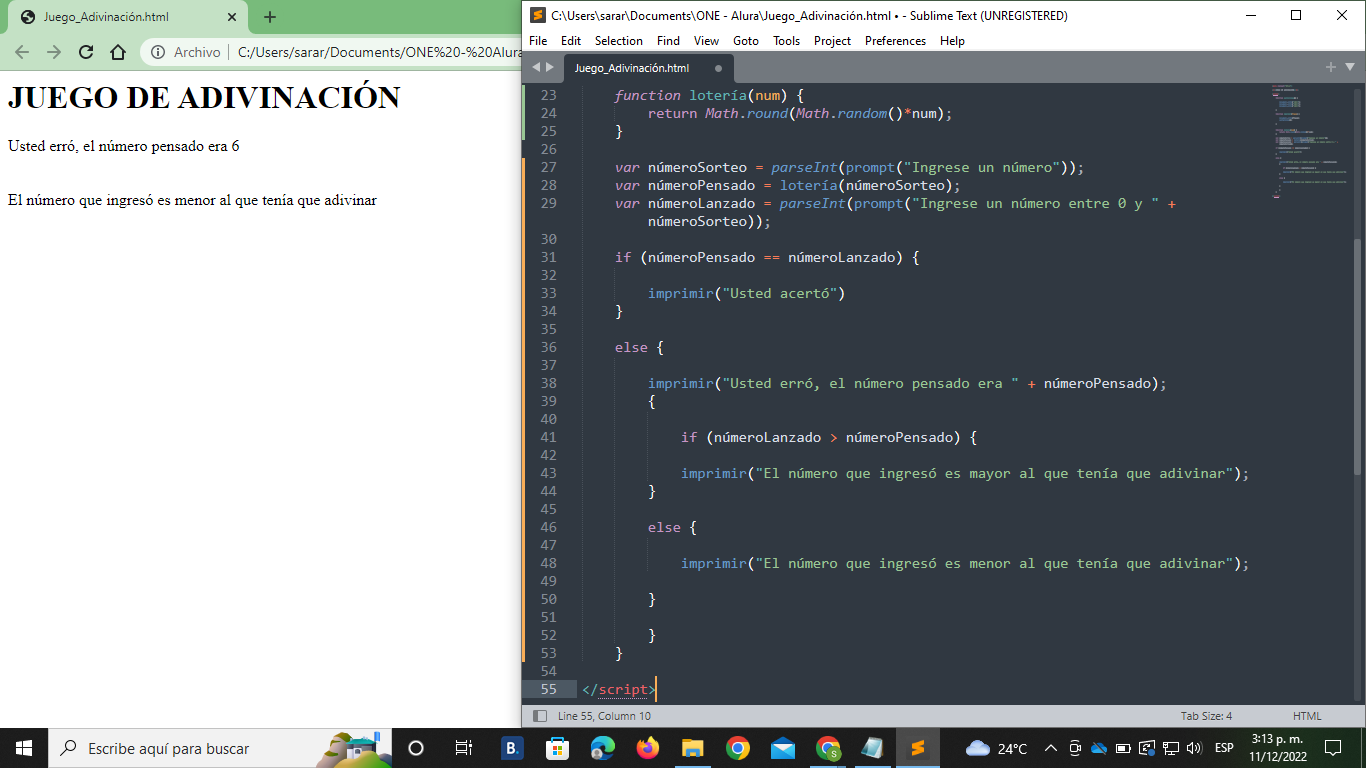Open the volume control in the tray
This screenshot has height=768, width=1366.
[x=1193, y=748]
